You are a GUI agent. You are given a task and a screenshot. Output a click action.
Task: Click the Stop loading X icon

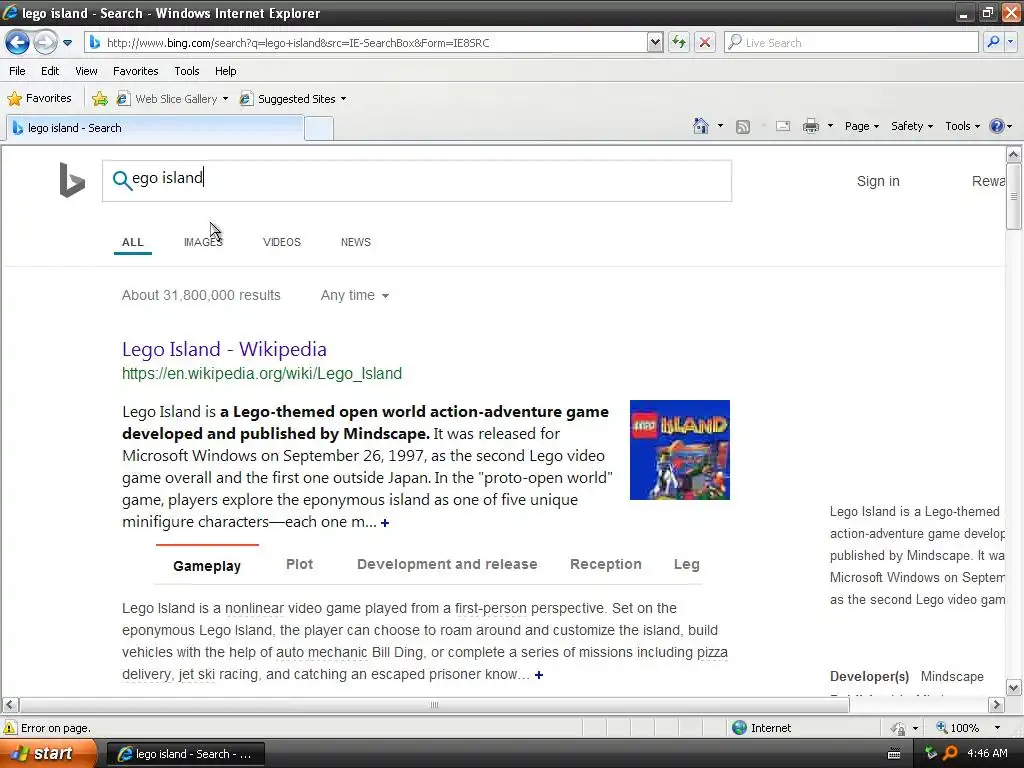tap(705, 43)
